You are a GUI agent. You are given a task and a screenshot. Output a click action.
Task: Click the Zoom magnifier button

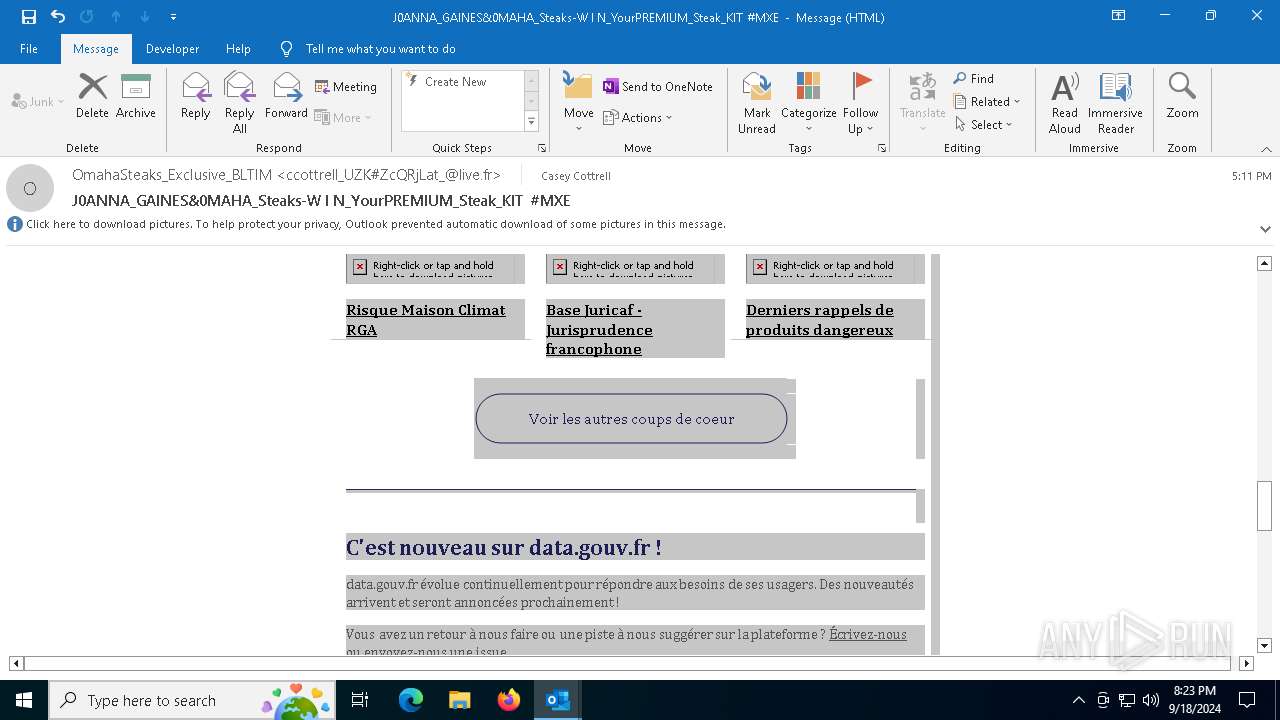[x=1182, y=96]
